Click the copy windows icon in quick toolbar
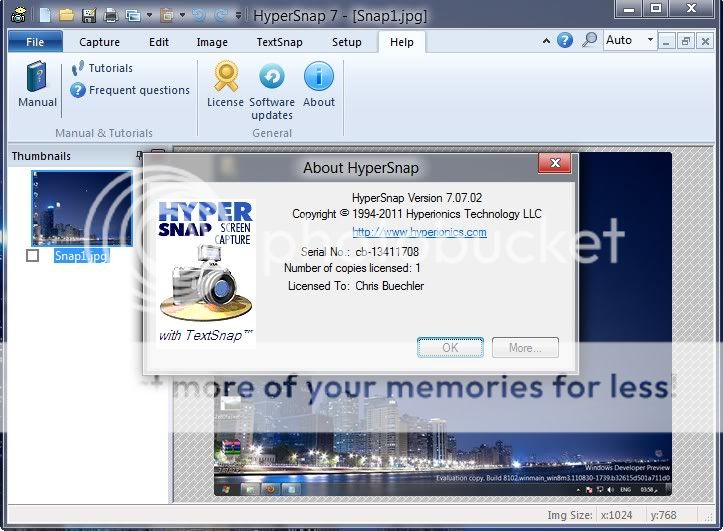The height and width of the screenshot is (531, 723). (x=133, y=16)
